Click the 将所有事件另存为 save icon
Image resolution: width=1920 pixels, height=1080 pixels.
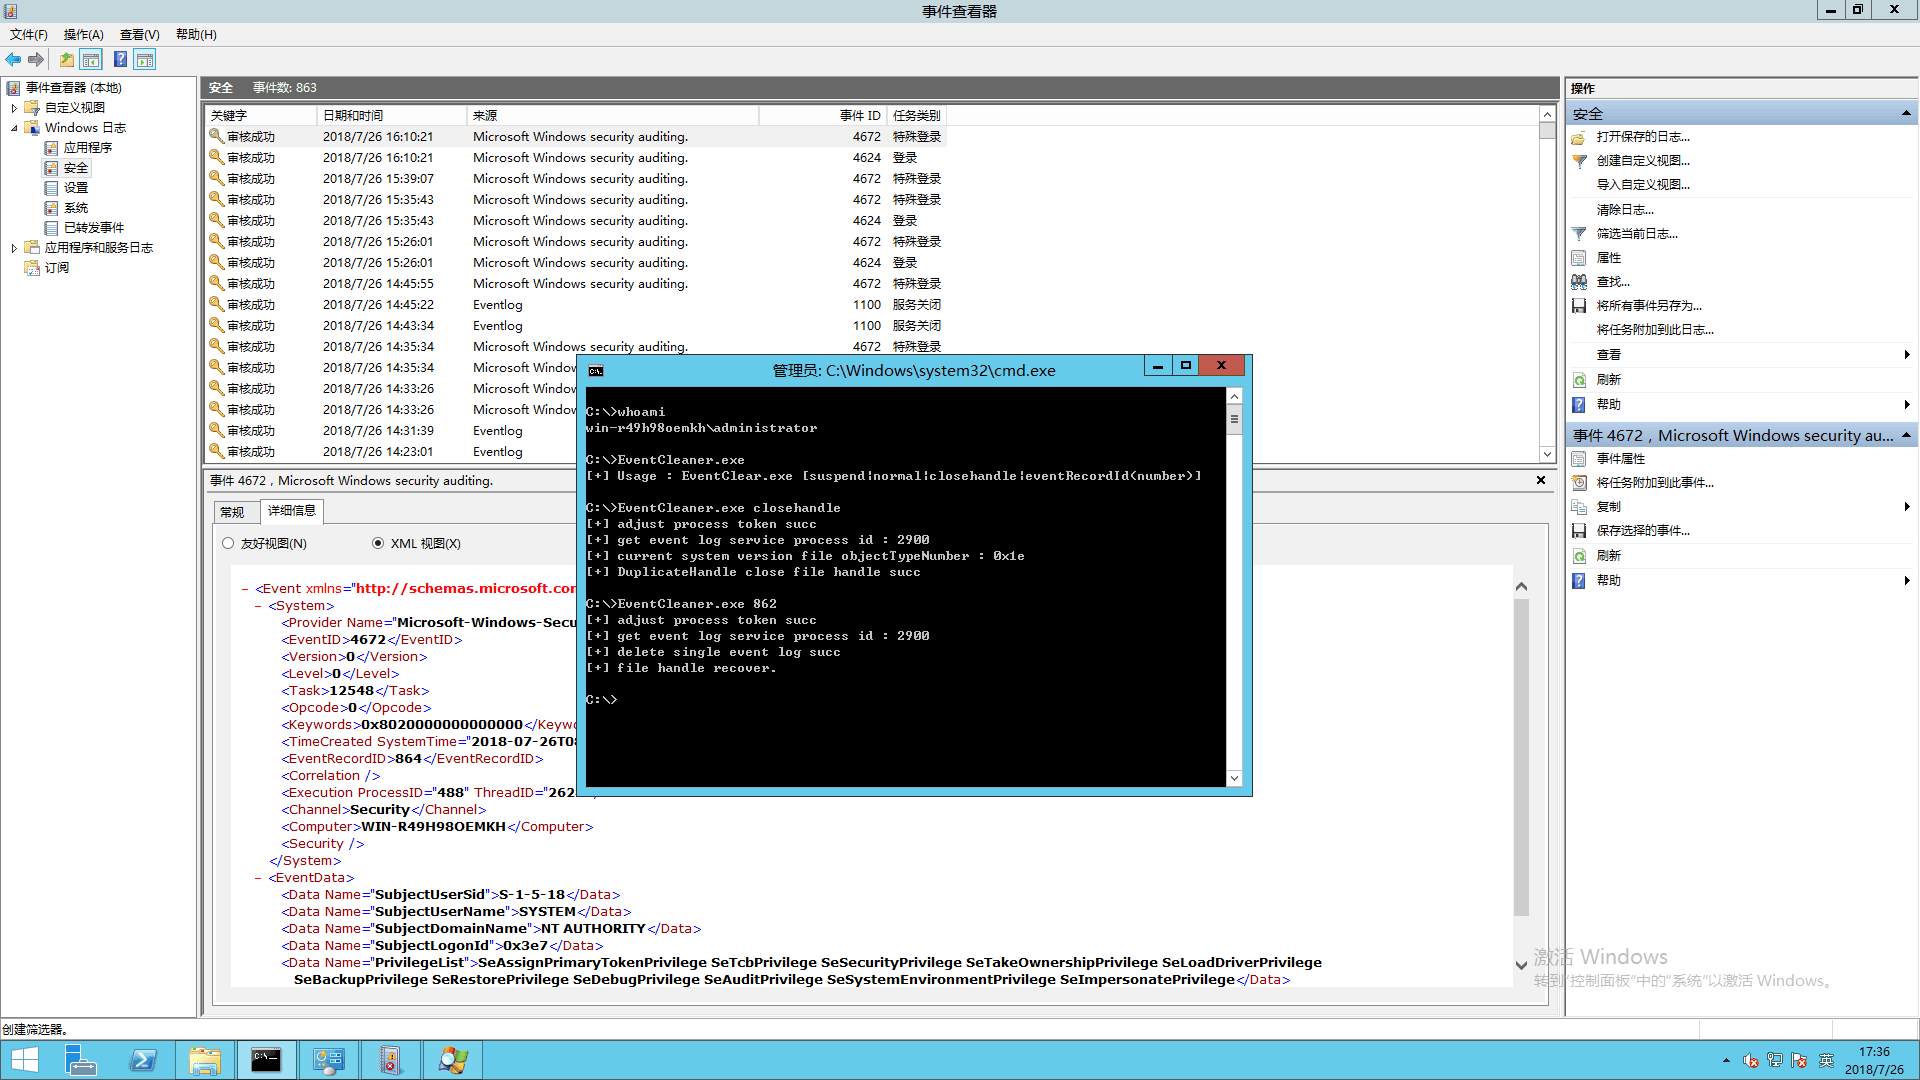coord(1579,306)
